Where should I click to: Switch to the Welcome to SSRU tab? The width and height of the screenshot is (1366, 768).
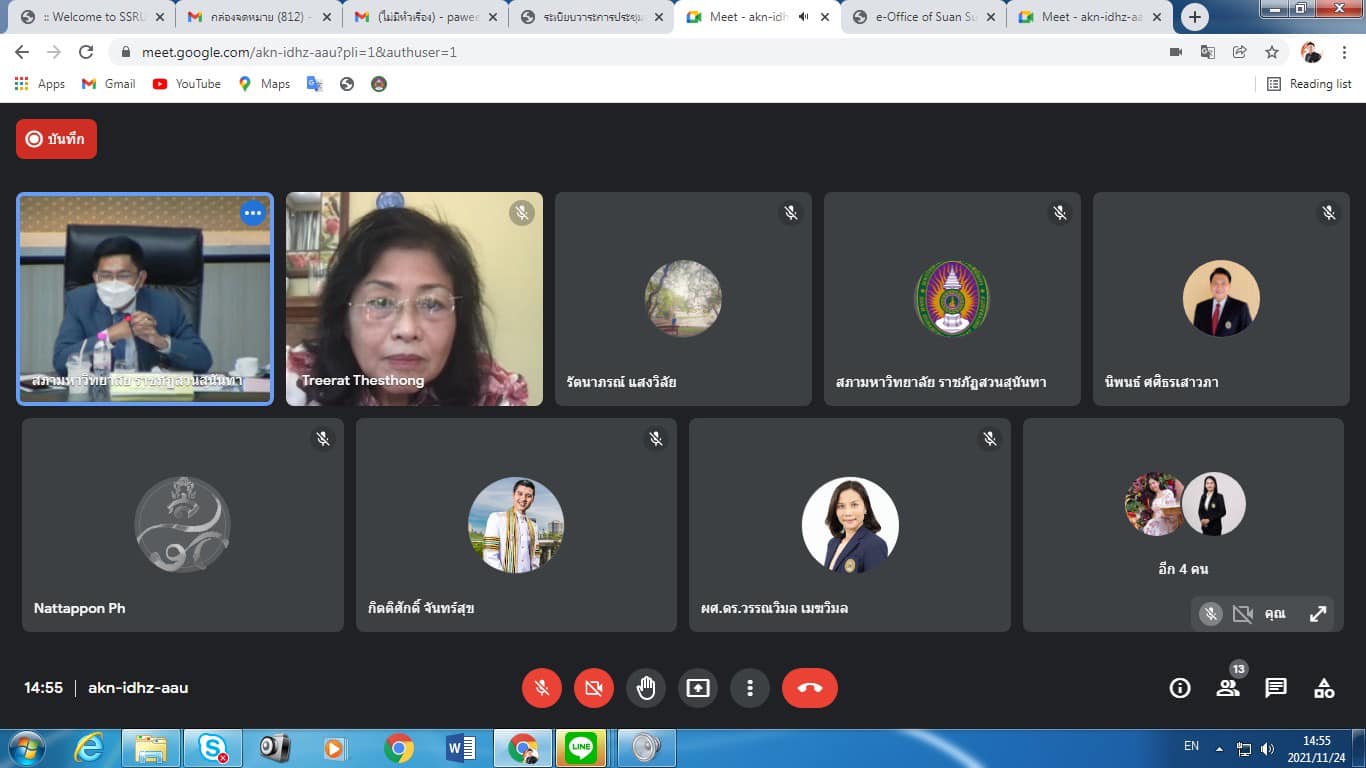[90, 17]
